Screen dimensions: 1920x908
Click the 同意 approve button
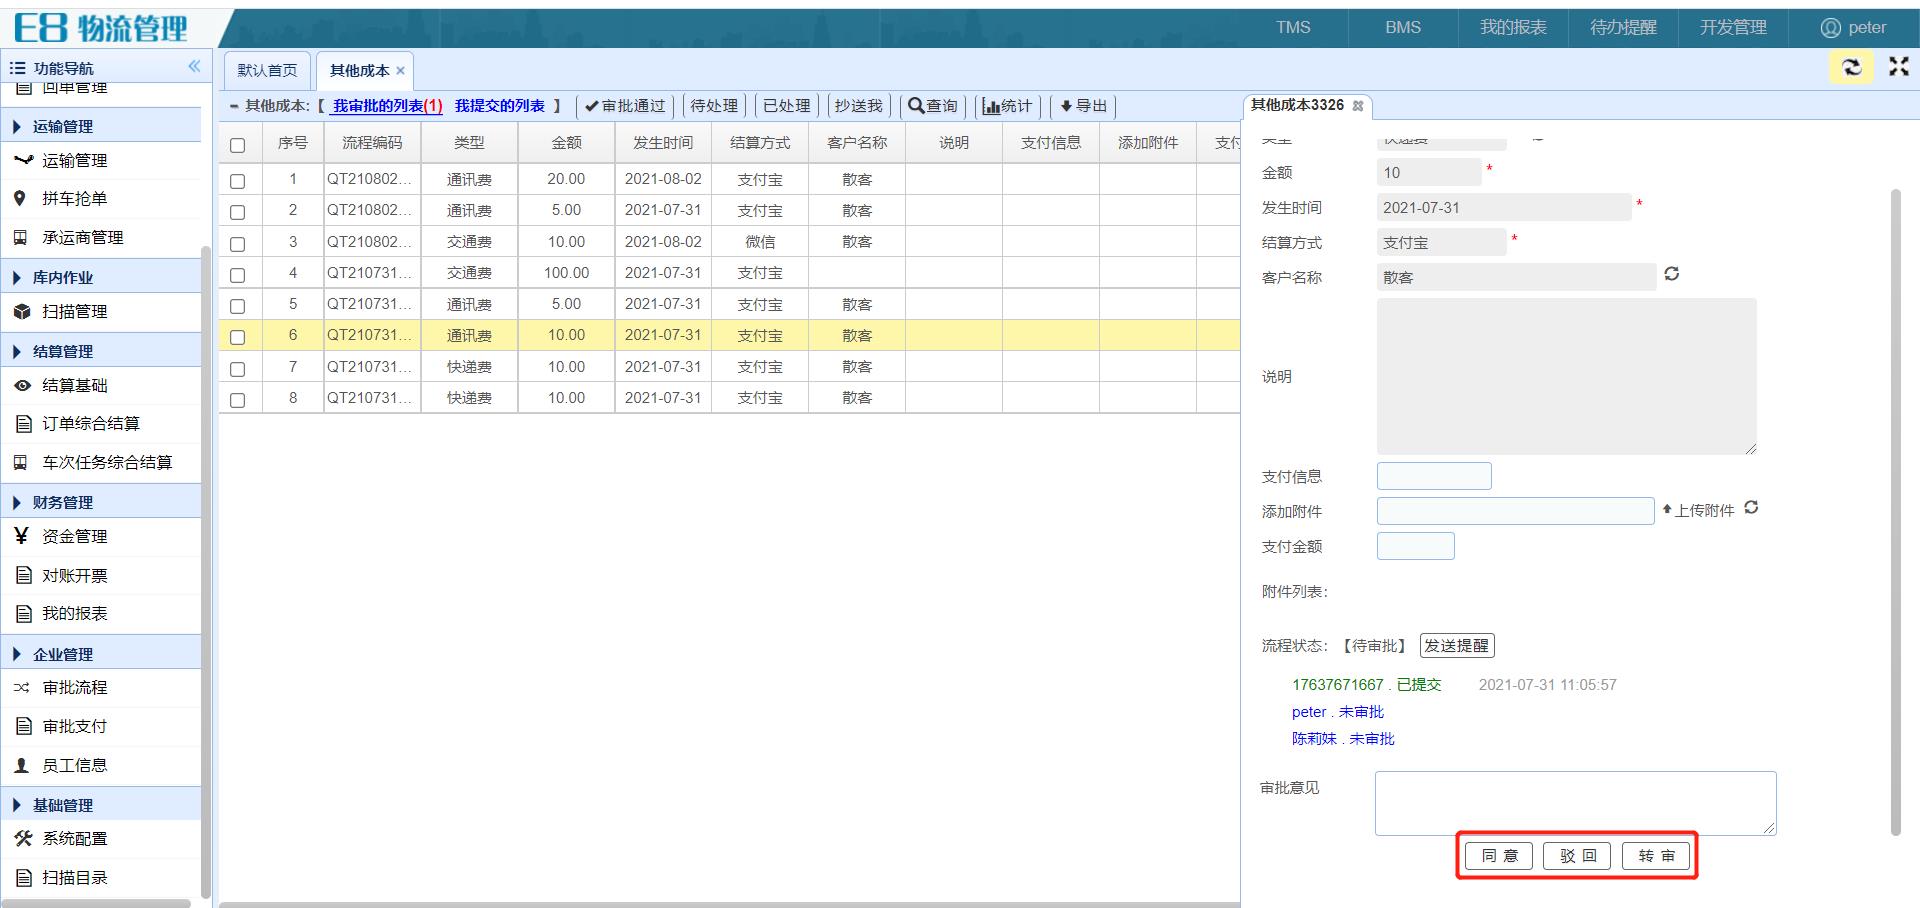tap(1499, 856)
